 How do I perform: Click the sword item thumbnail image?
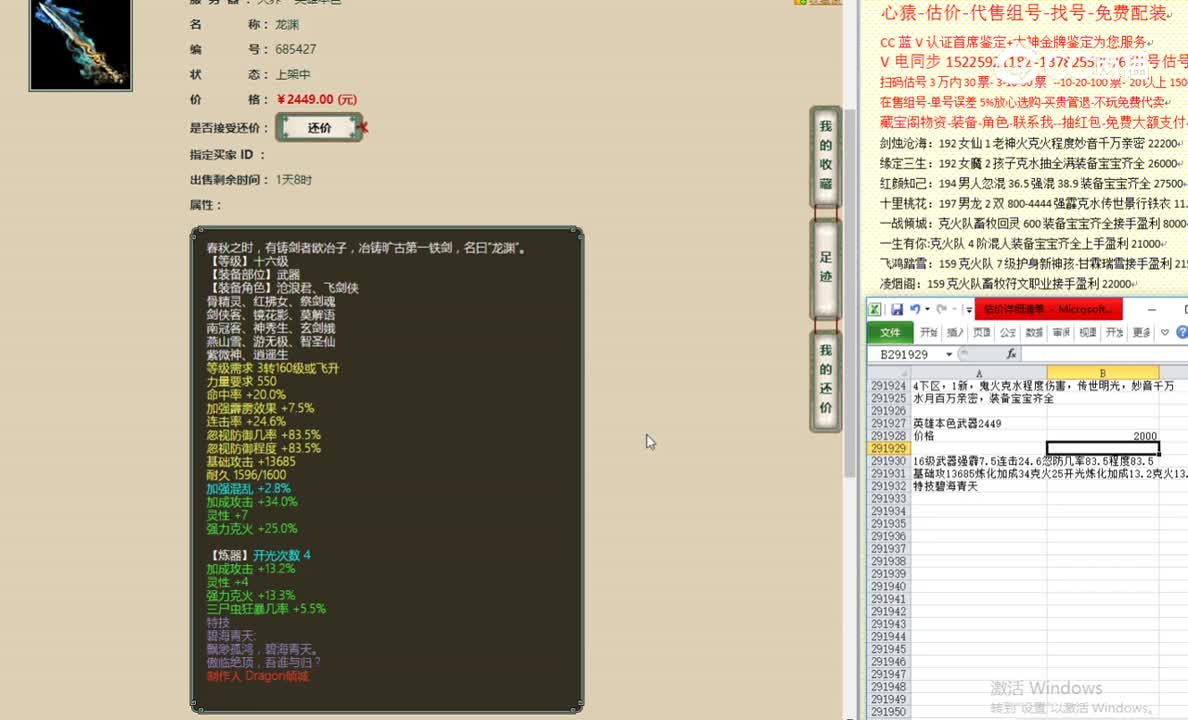point(80,45)
